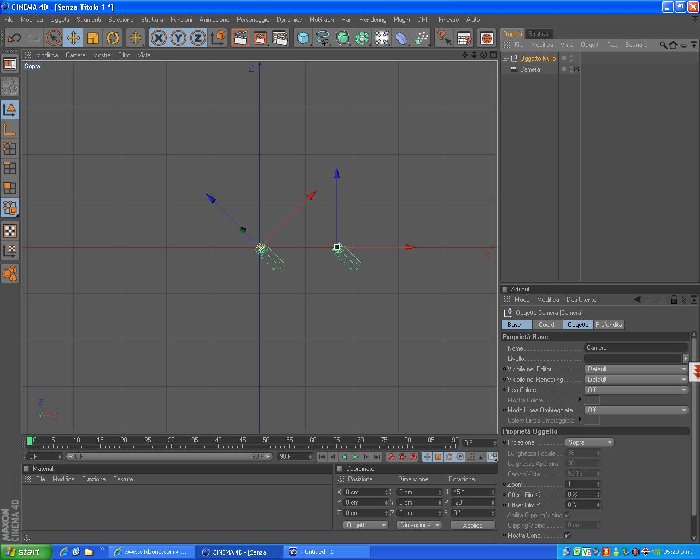Open the Rendering menu
This screenshot has height=560, width=700.
[372, 20]
